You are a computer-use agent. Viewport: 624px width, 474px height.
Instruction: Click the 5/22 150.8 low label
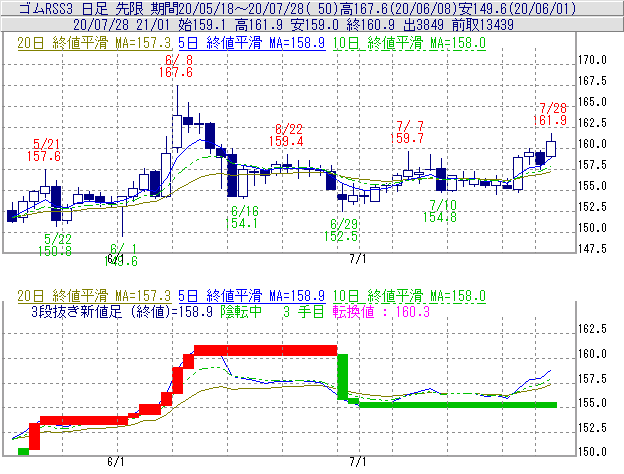pos(55,245)
